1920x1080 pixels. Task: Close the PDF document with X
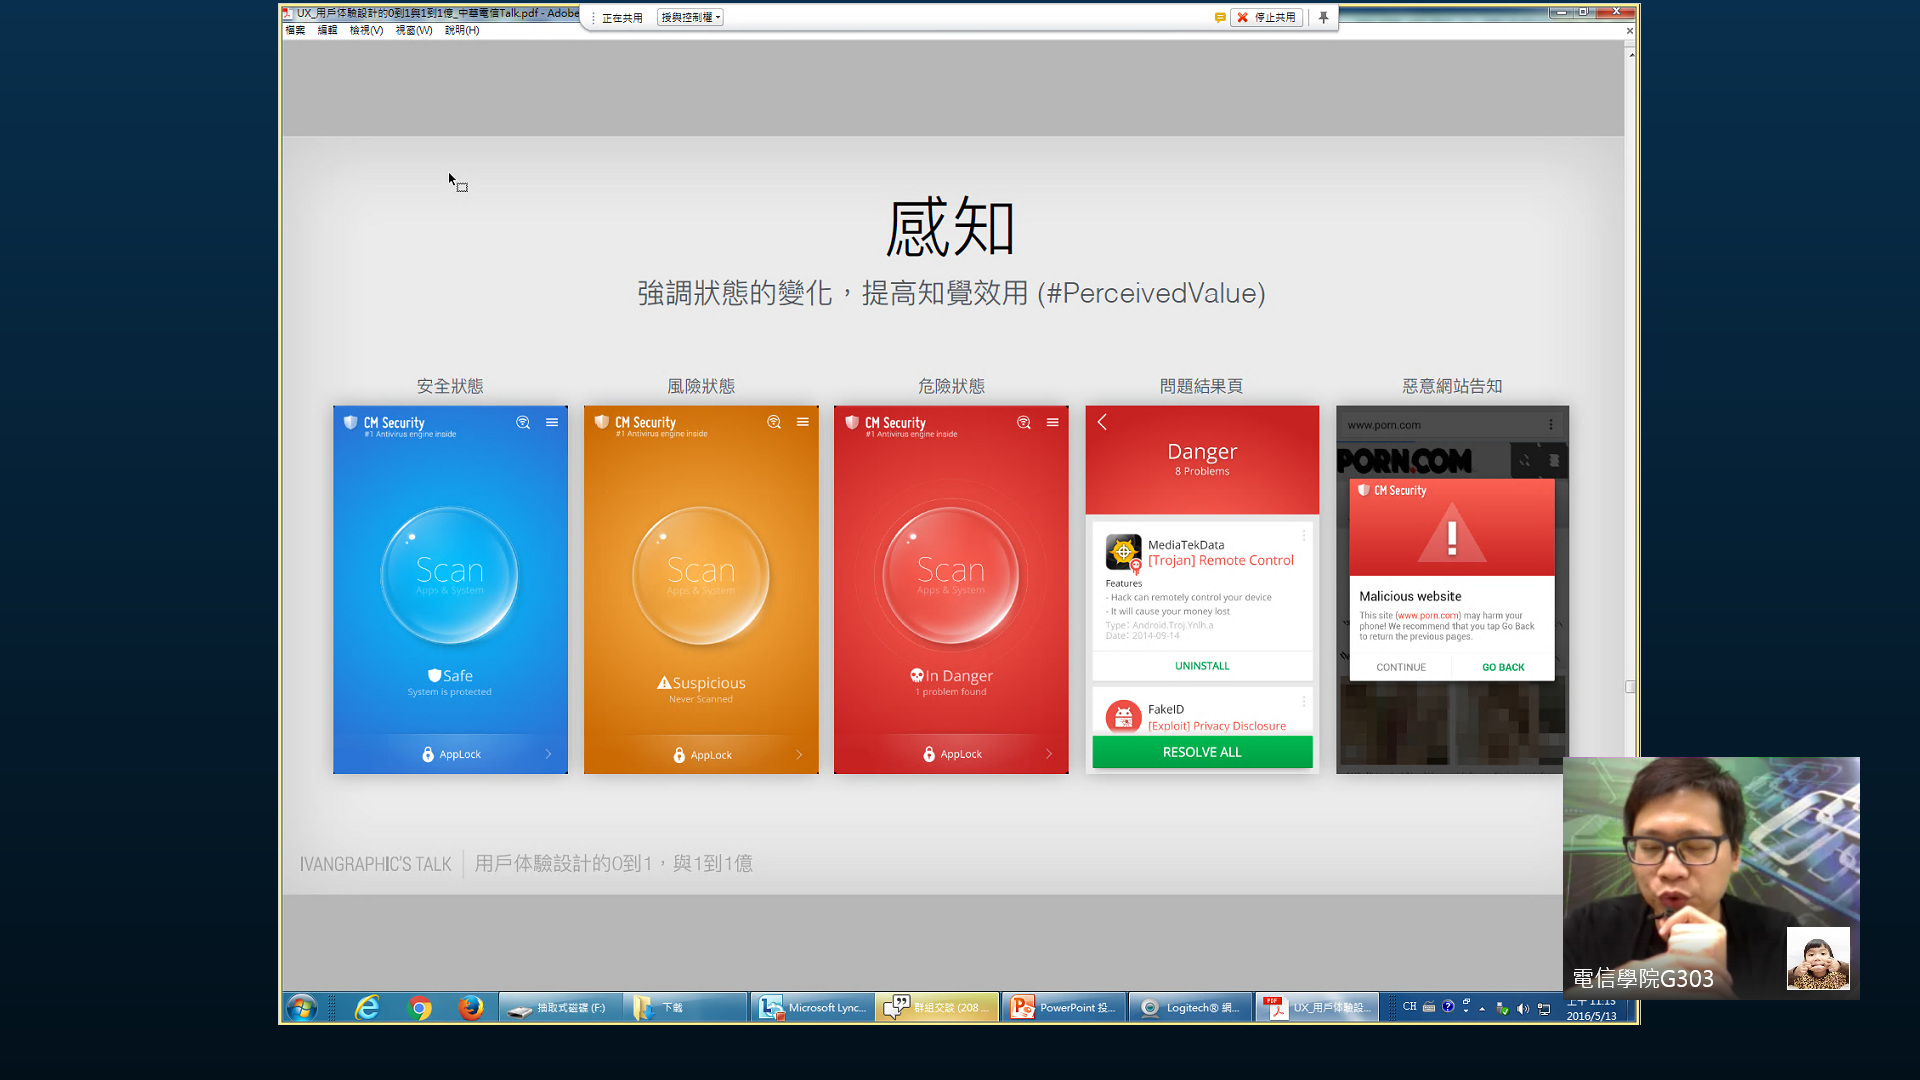point(1630,31)
